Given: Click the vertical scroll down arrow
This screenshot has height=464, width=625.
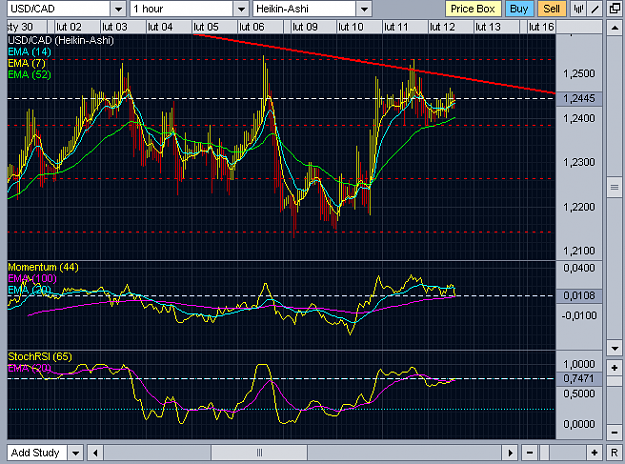Looking at the screenshot, I should pyautogui.click(x=614, y=348).
